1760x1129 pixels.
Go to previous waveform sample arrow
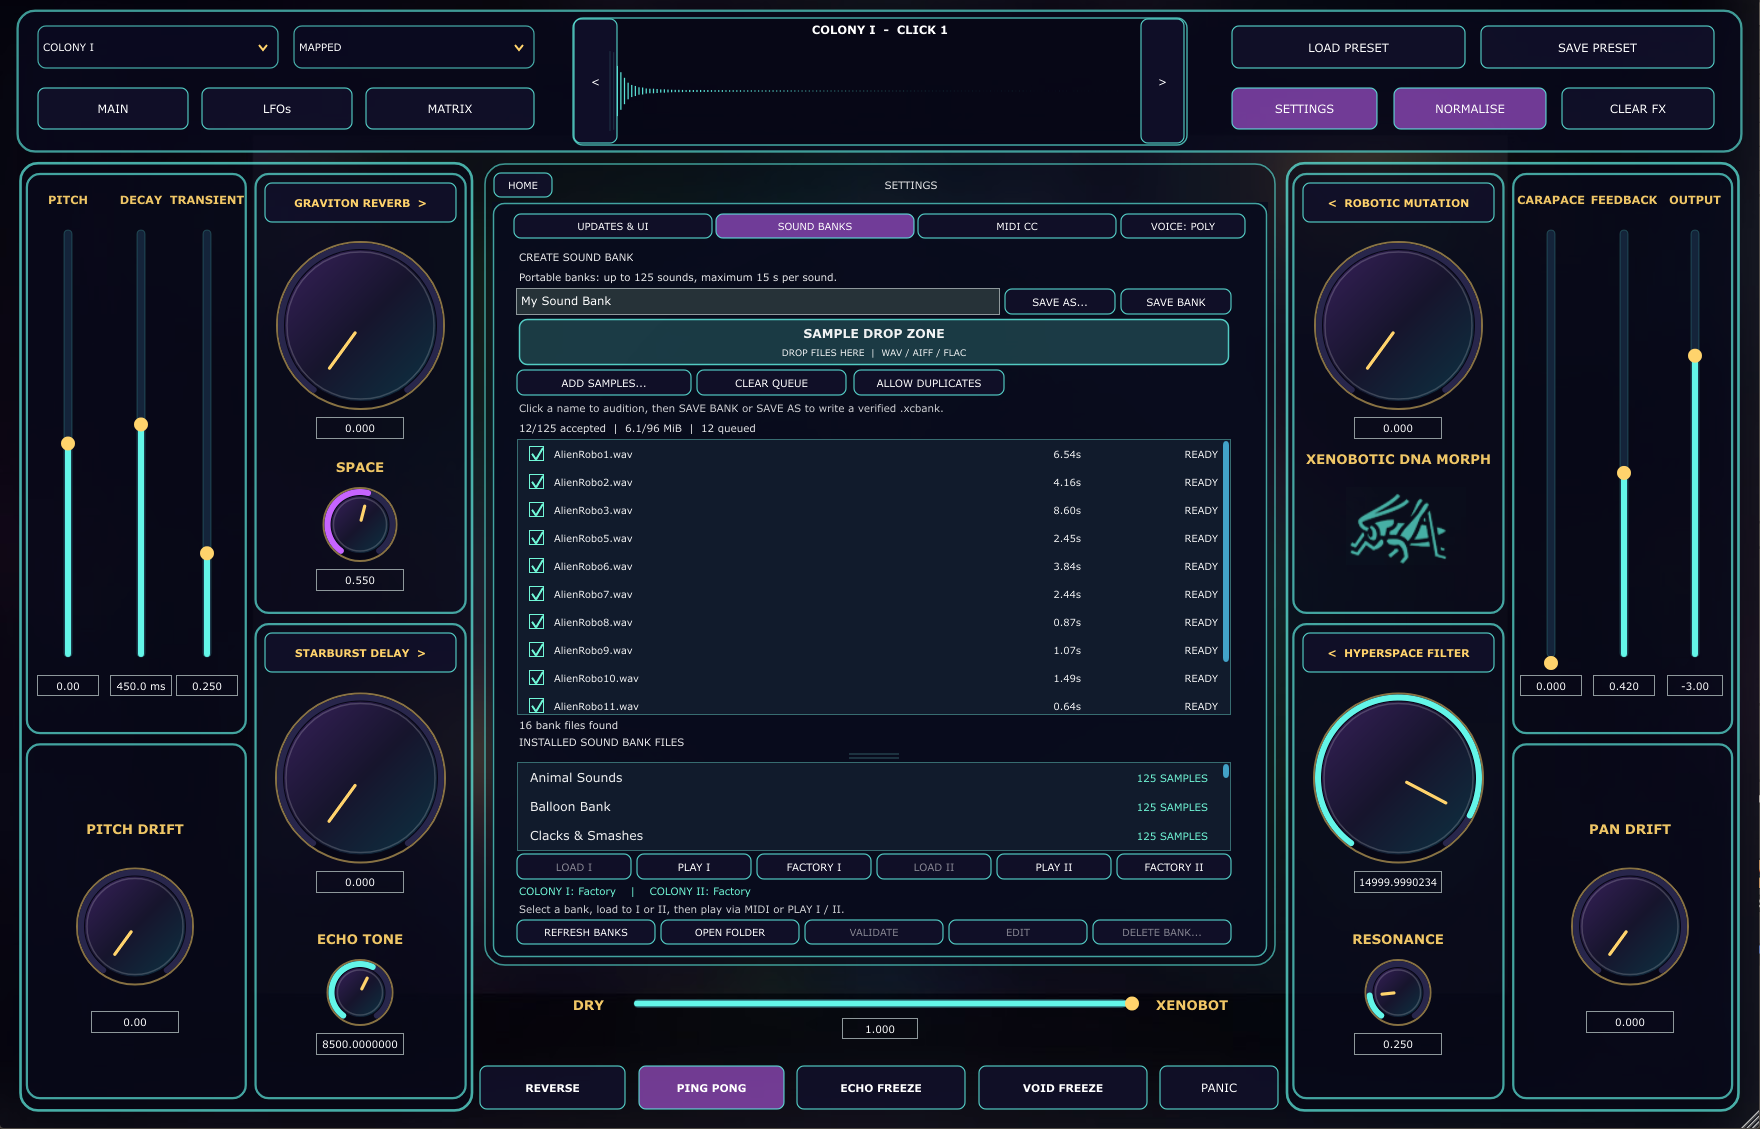595,82
